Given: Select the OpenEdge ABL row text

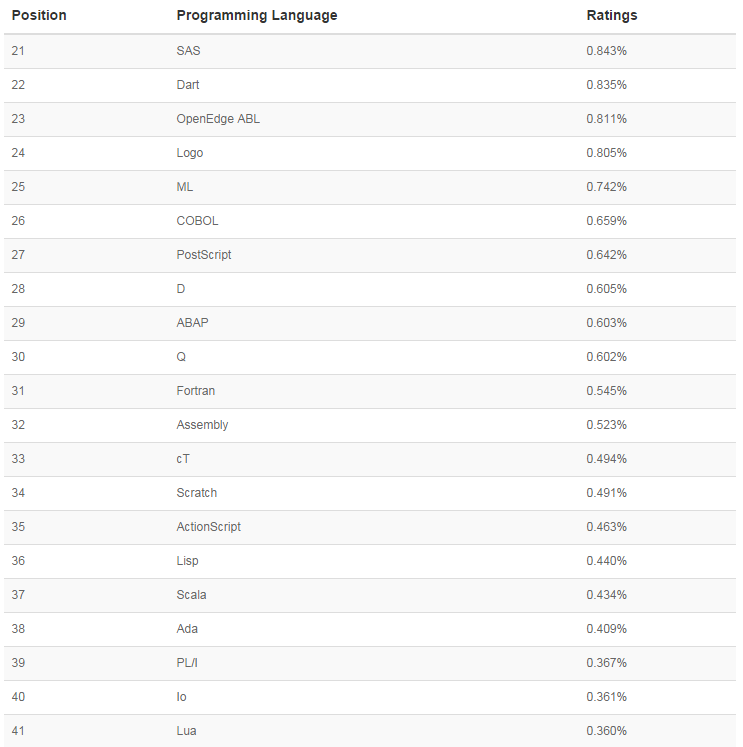Looking at the screenshot, I should [x=218, y=119].
